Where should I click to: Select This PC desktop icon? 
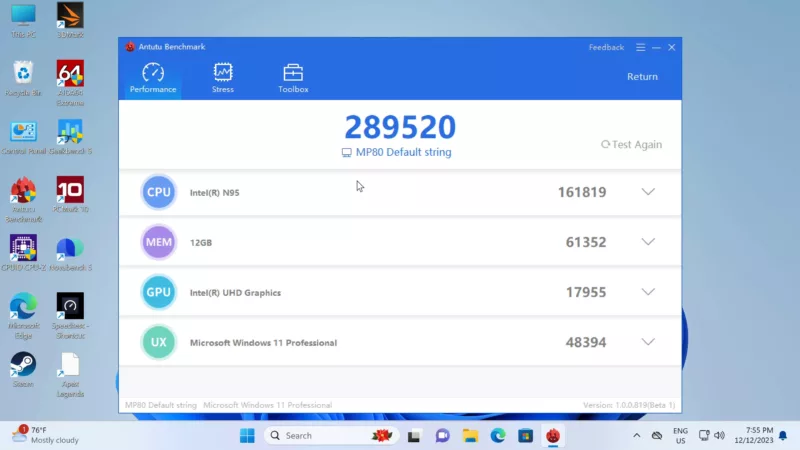[x=23, y=21]
